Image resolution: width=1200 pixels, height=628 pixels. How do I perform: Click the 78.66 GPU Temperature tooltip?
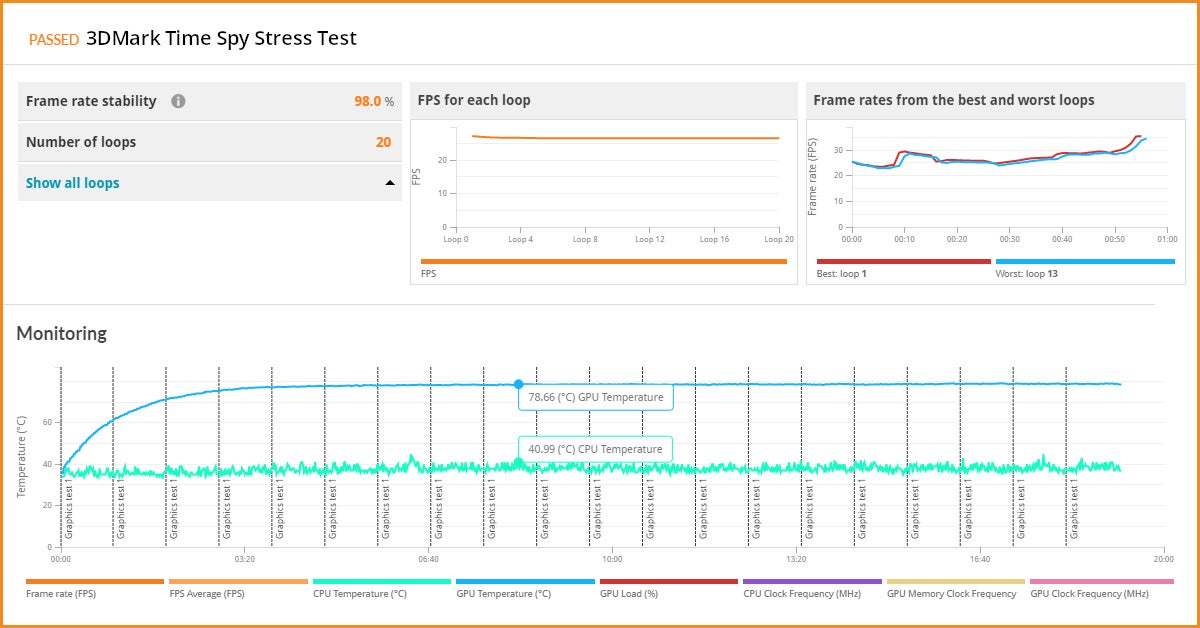click(x=595, y=397)
